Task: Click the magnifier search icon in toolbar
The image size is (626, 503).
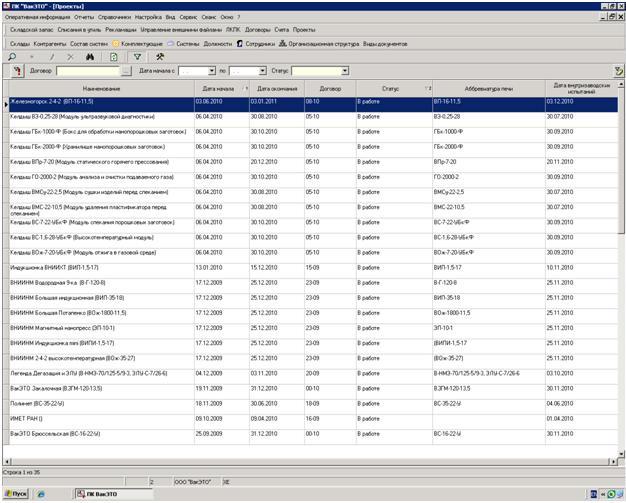Action: (12, 57)
